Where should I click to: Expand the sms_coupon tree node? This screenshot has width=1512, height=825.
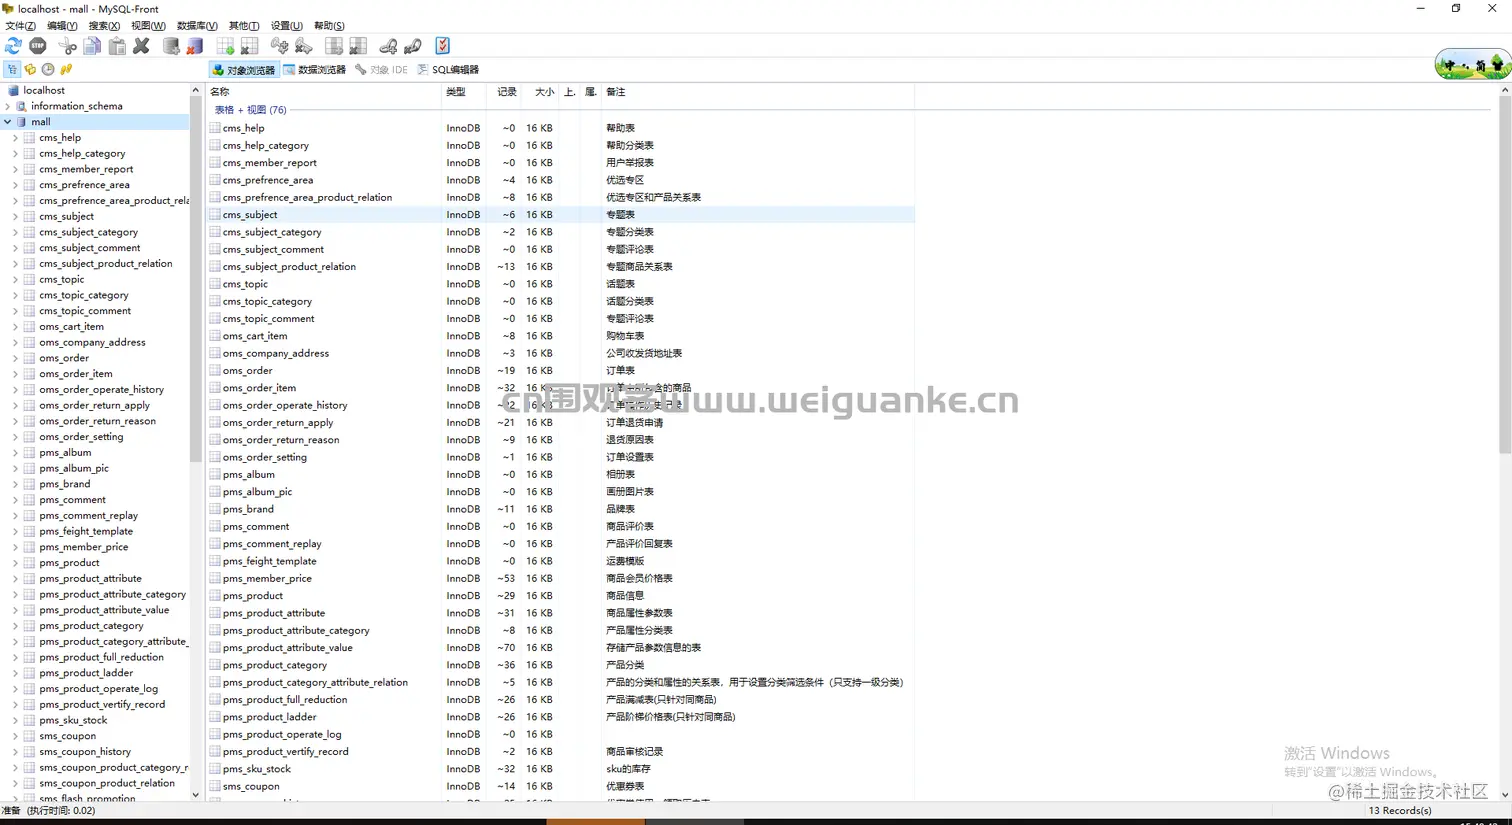click(16, 736)
